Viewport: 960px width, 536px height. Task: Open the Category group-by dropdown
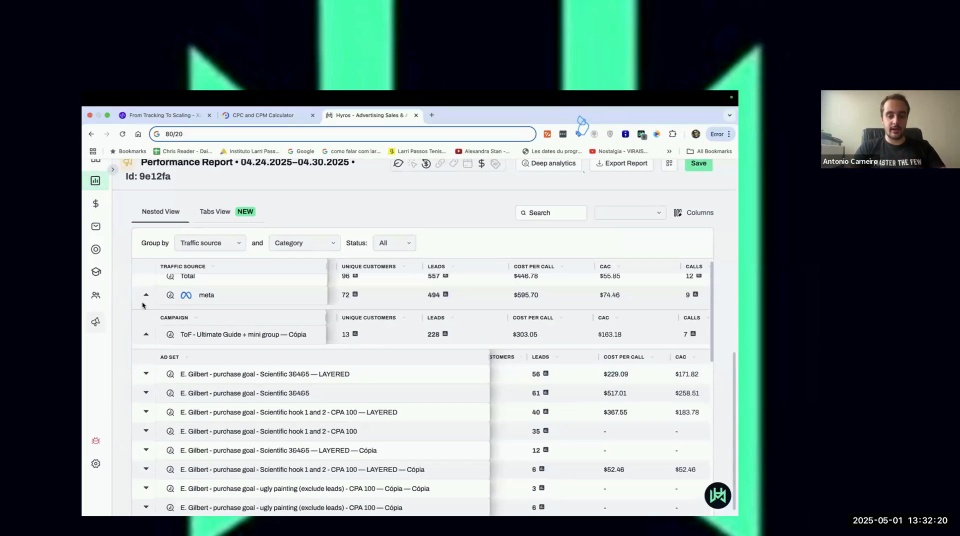(304, 243)
